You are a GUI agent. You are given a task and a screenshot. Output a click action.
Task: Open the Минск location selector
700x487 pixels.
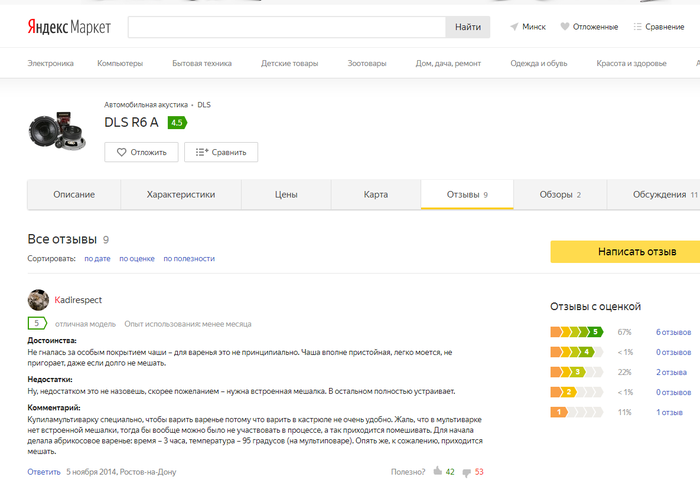(528, 27)
